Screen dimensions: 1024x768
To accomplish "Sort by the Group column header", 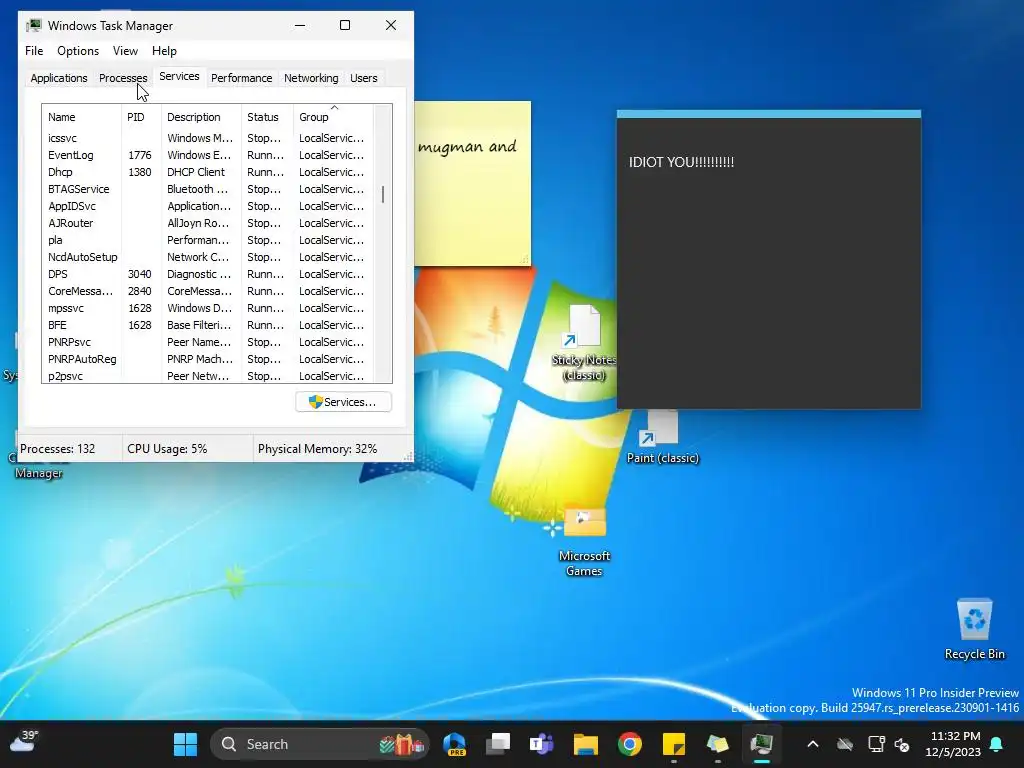I will pyautogui.click(x=333, y=117).
